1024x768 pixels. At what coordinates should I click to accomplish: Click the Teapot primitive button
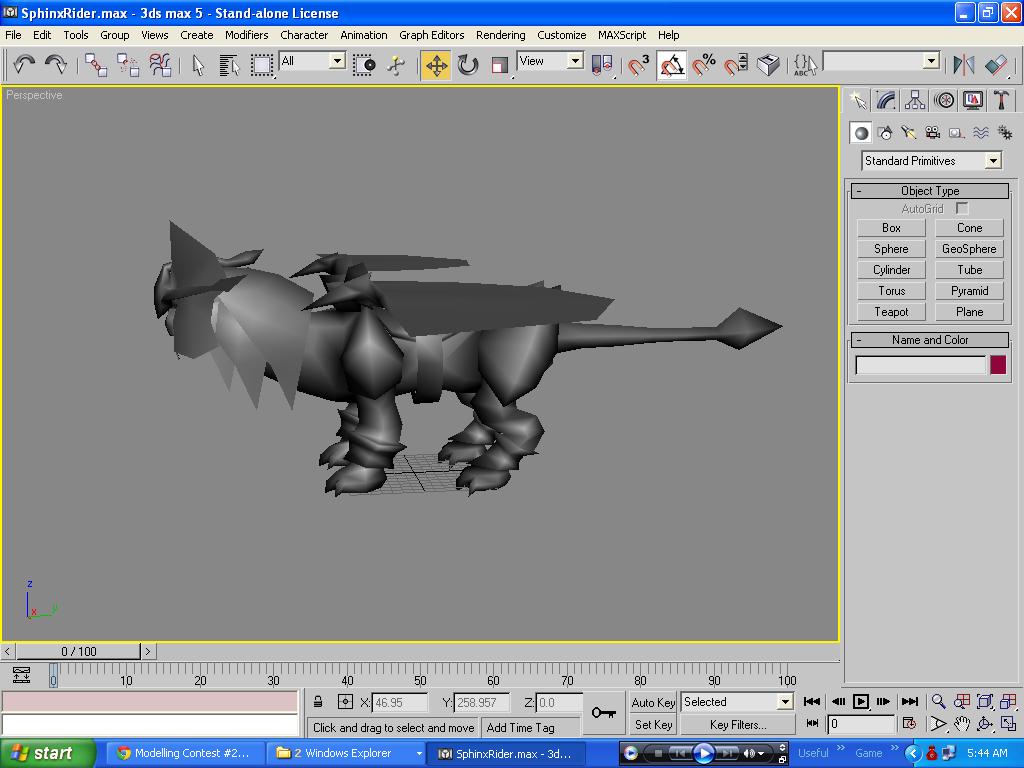point(891,312)
